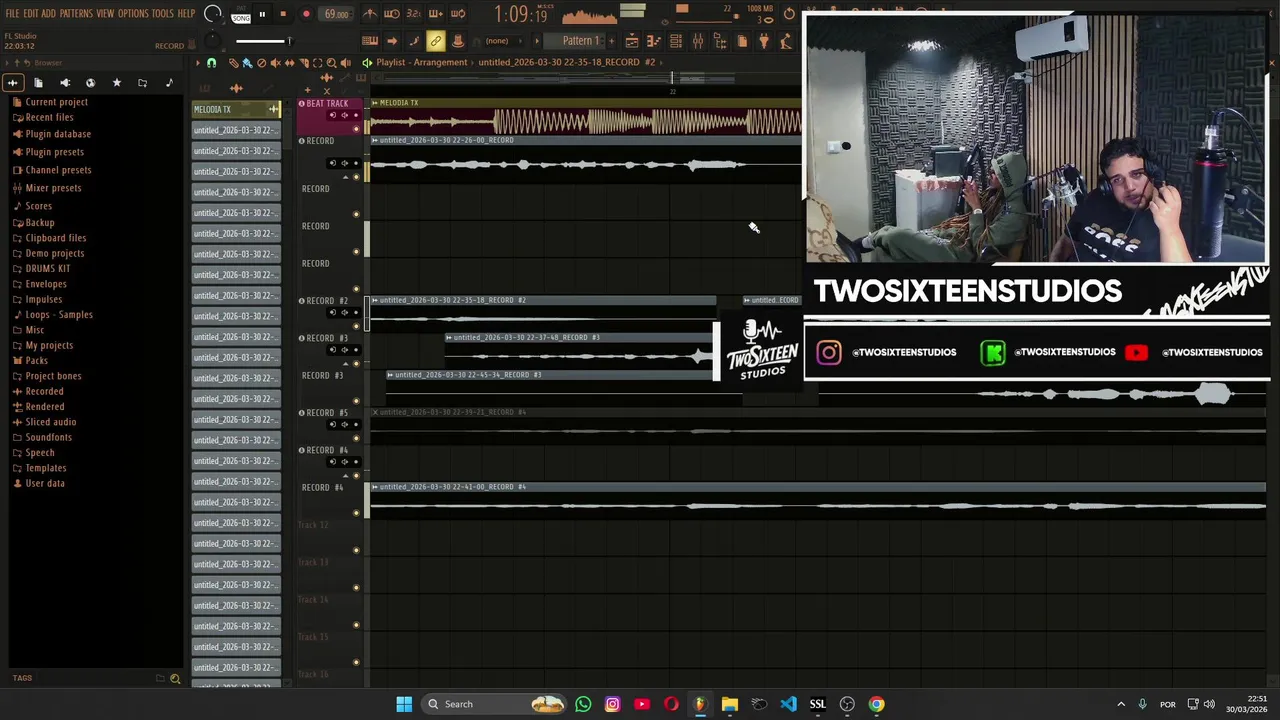
Task: Open WhatsApp from the taskbar
Action: coord(583,704)
